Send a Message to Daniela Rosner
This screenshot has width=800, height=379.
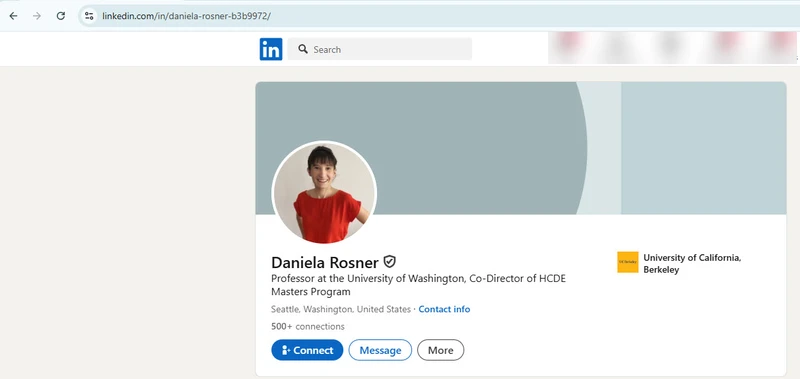(x=380, y=350)
